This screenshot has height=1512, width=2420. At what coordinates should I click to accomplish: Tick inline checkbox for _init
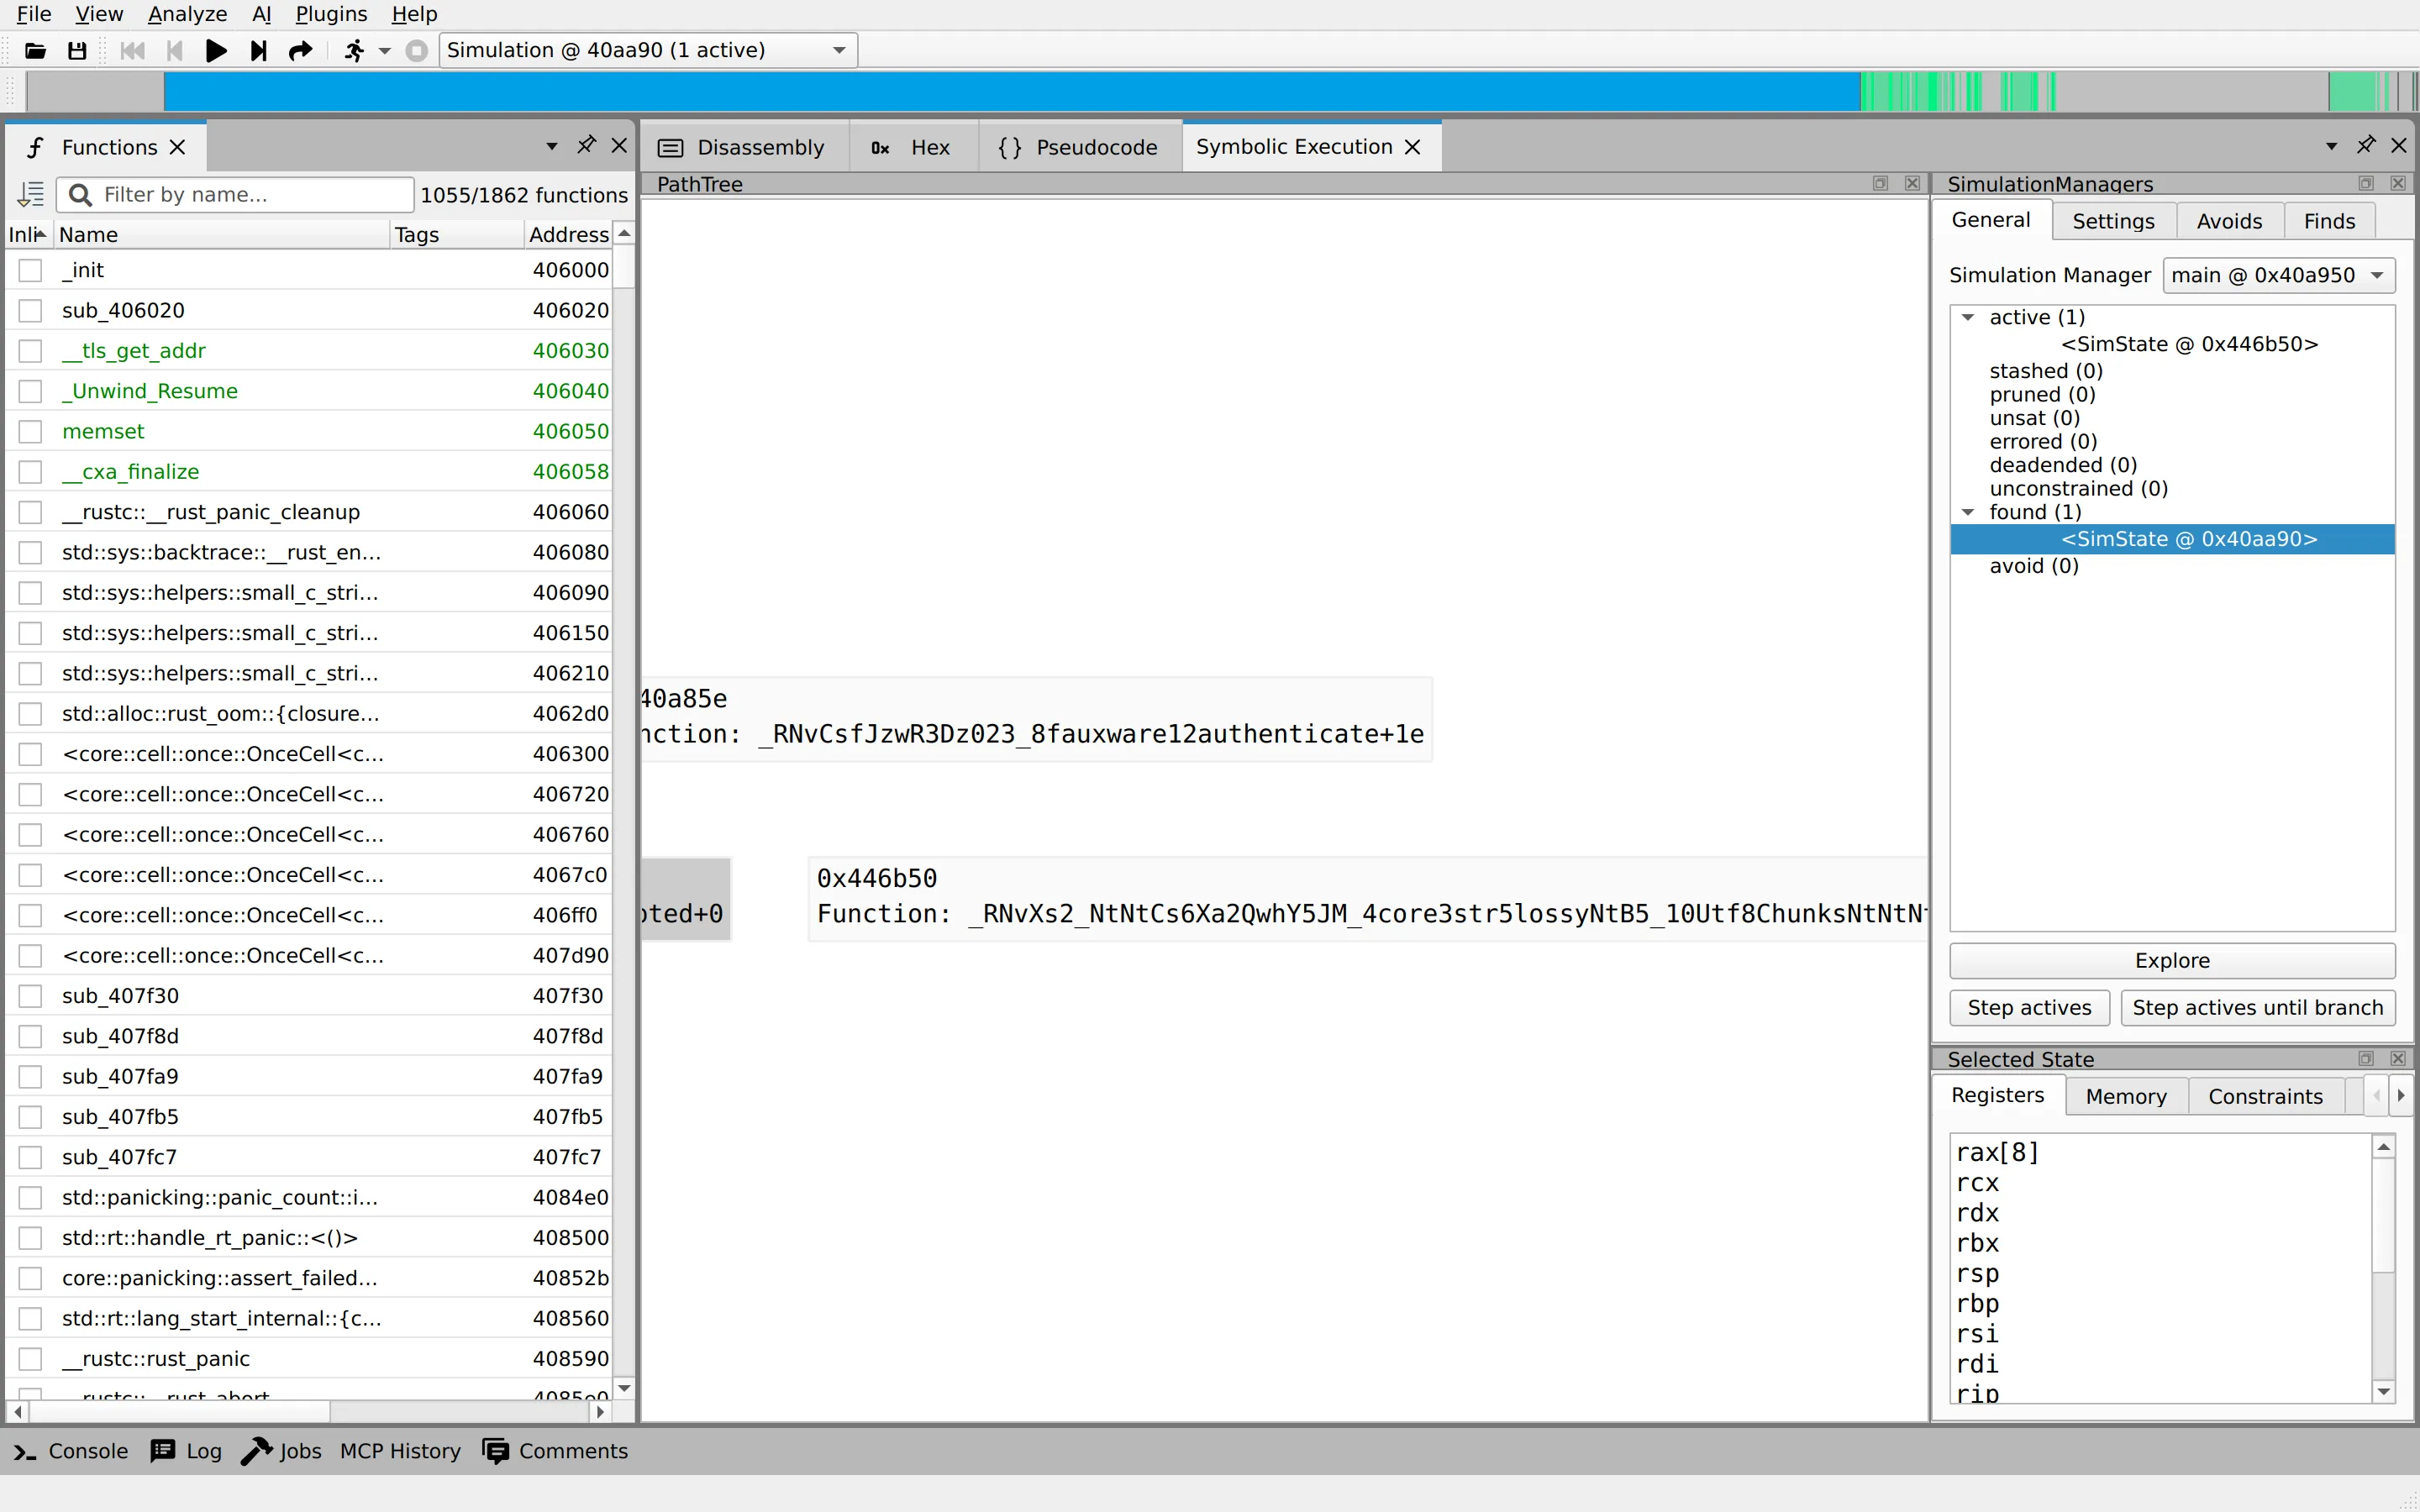[31, 270]
